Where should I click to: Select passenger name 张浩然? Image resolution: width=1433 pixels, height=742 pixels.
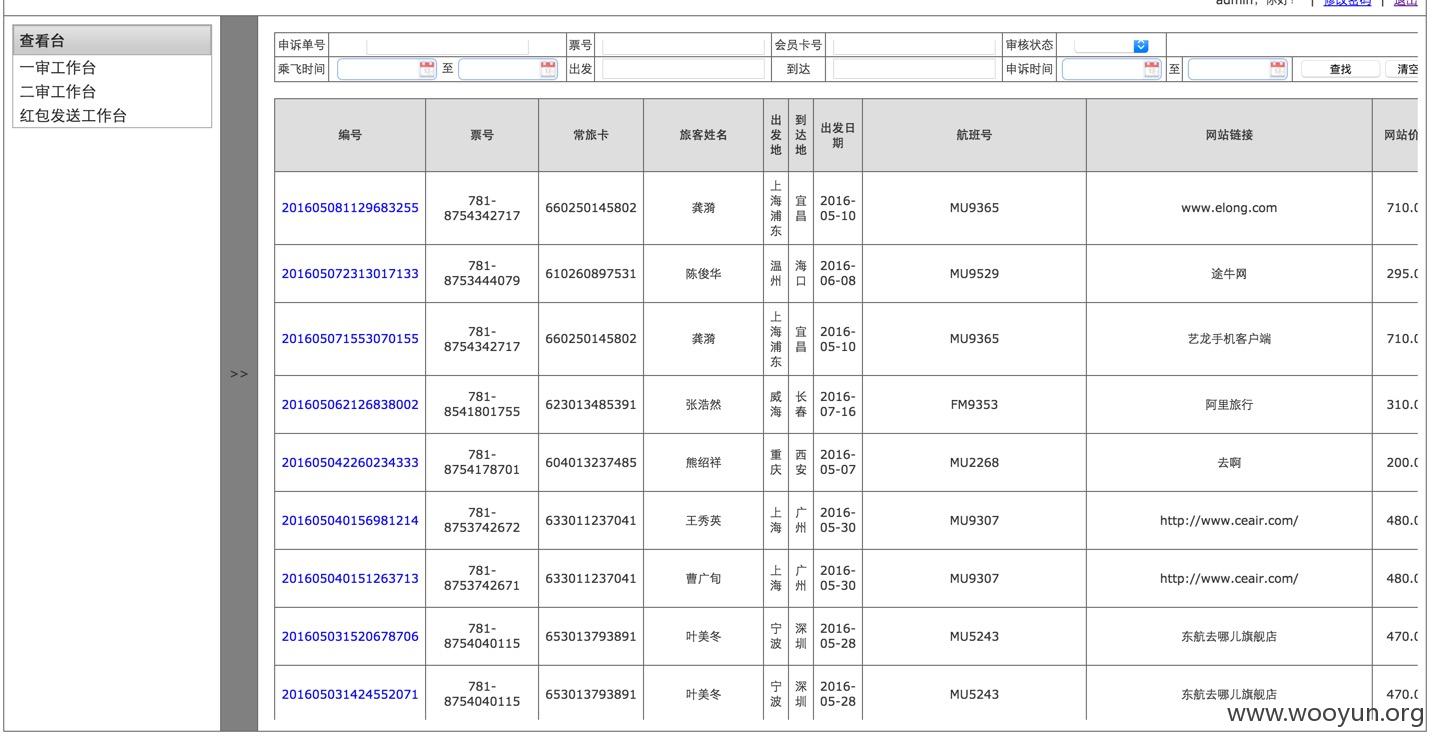pos(703,405)
